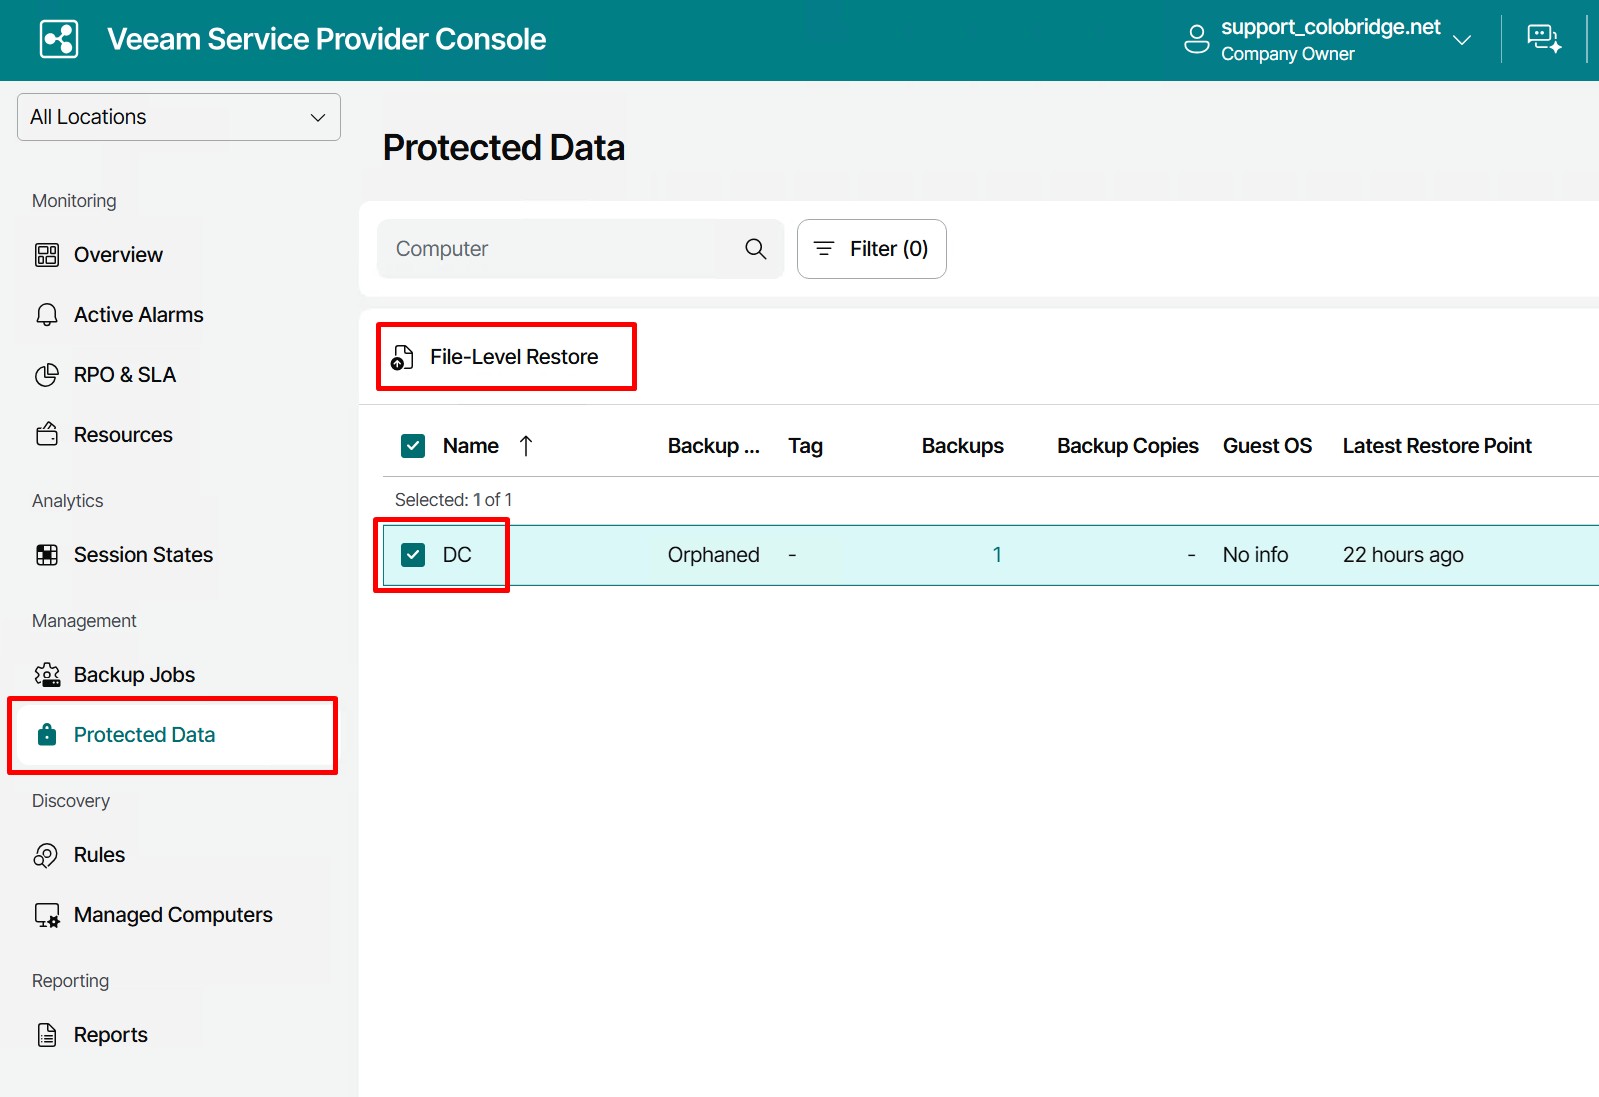Image resolution: width=1599 pixels, height=1097 pixels.
Task: Click the Managed Computers monitor icon
Action: [47, 915]
